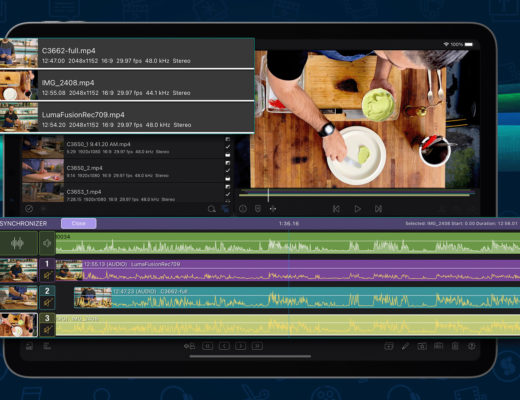The height and width of the screenshot is (400, 520).
Task: Click the marker shield icon below preview
Action: tap(258, 209)
